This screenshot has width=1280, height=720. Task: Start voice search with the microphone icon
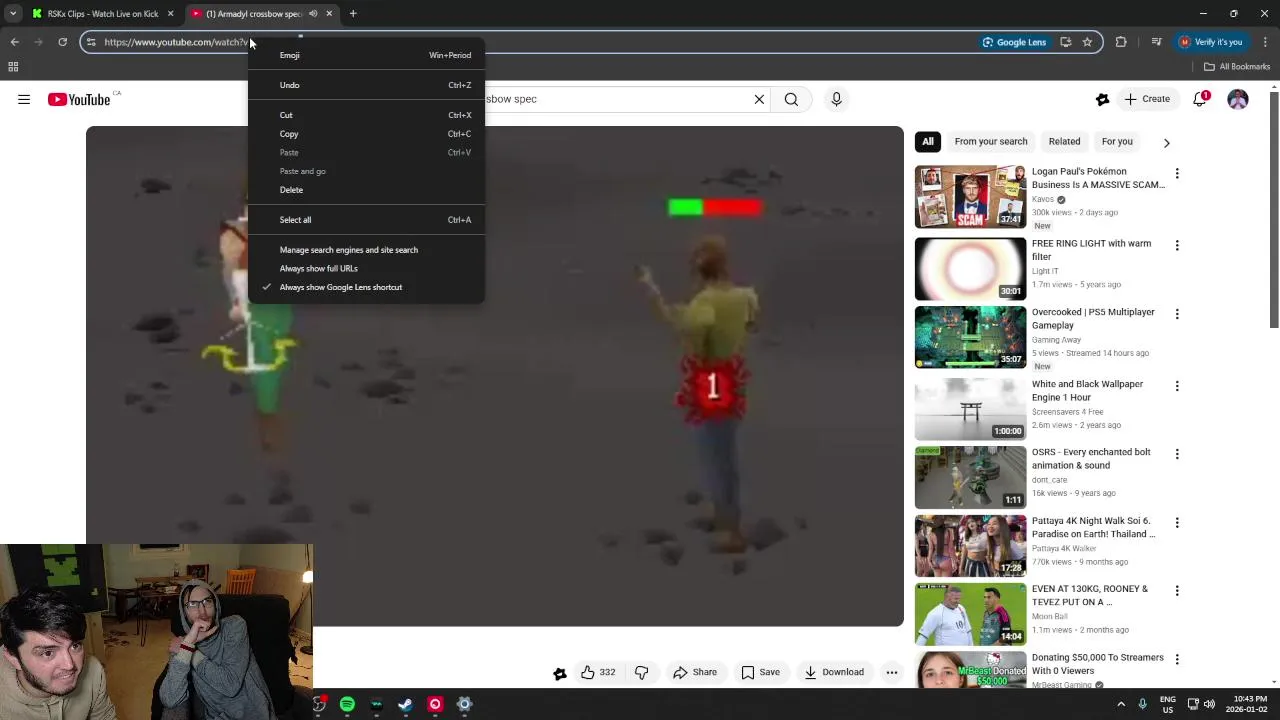(x=837, y=99)
